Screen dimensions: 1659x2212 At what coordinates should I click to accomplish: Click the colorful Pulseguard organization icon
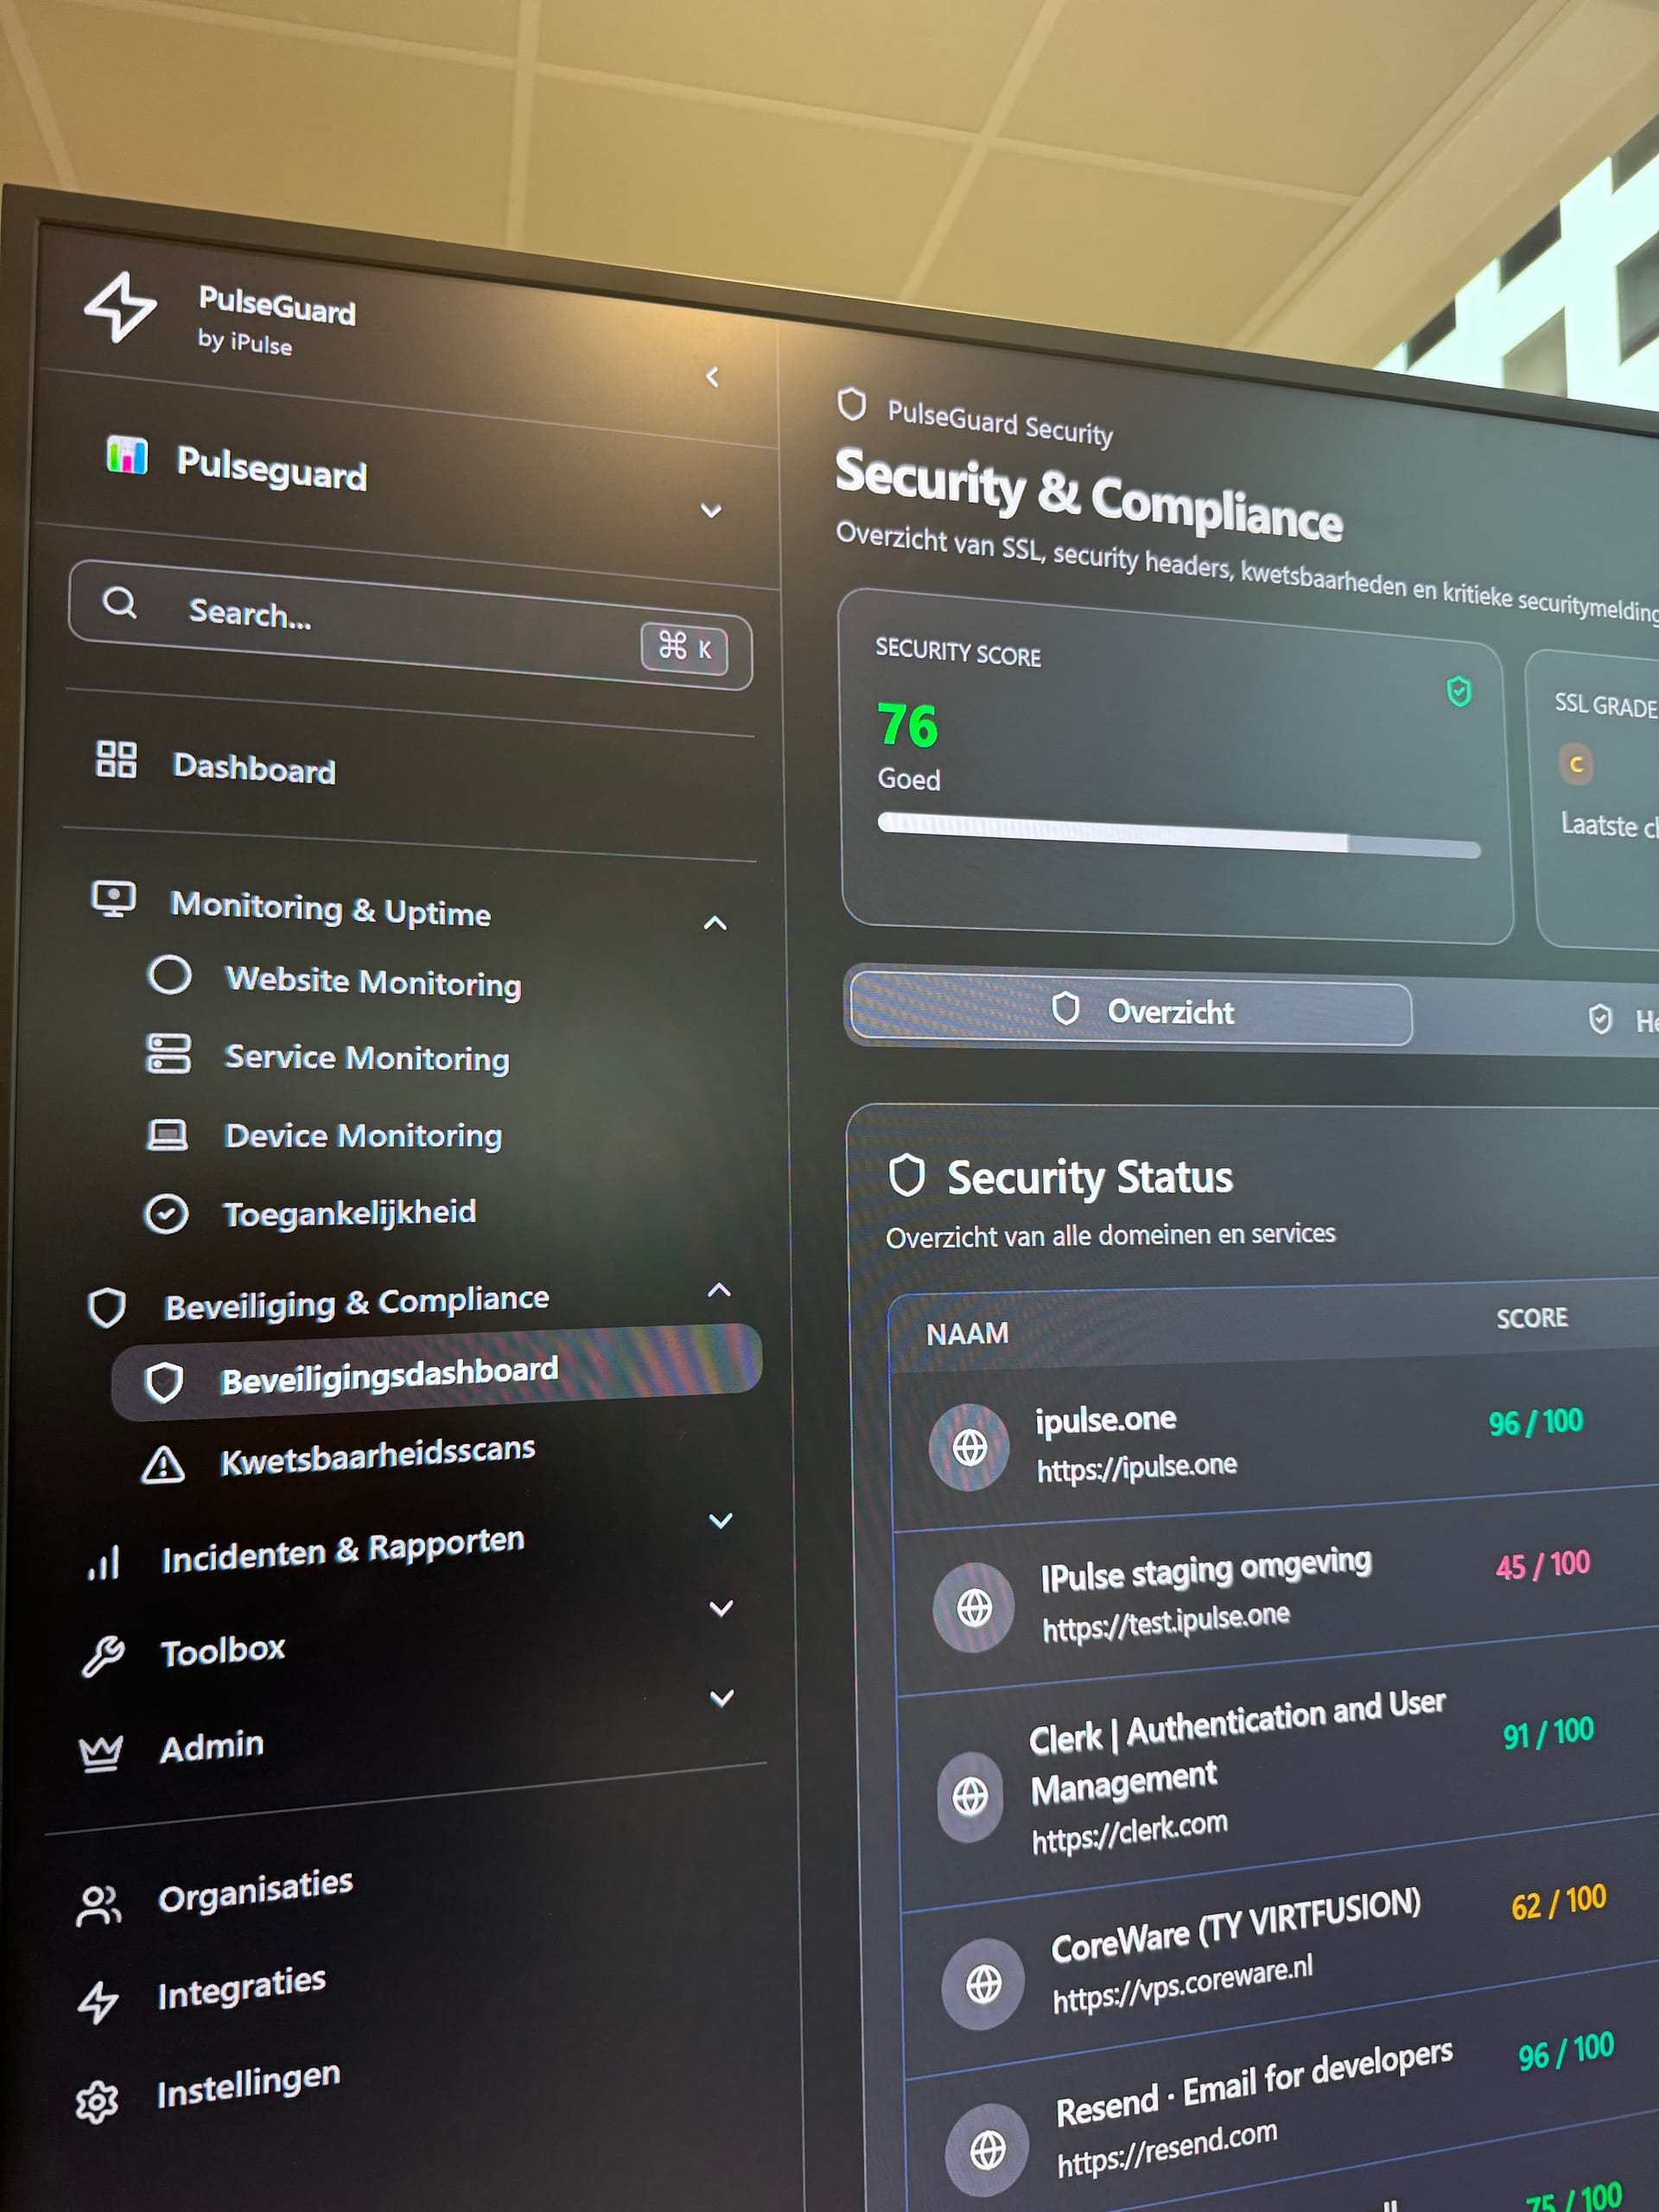click(x=127, y=455)
